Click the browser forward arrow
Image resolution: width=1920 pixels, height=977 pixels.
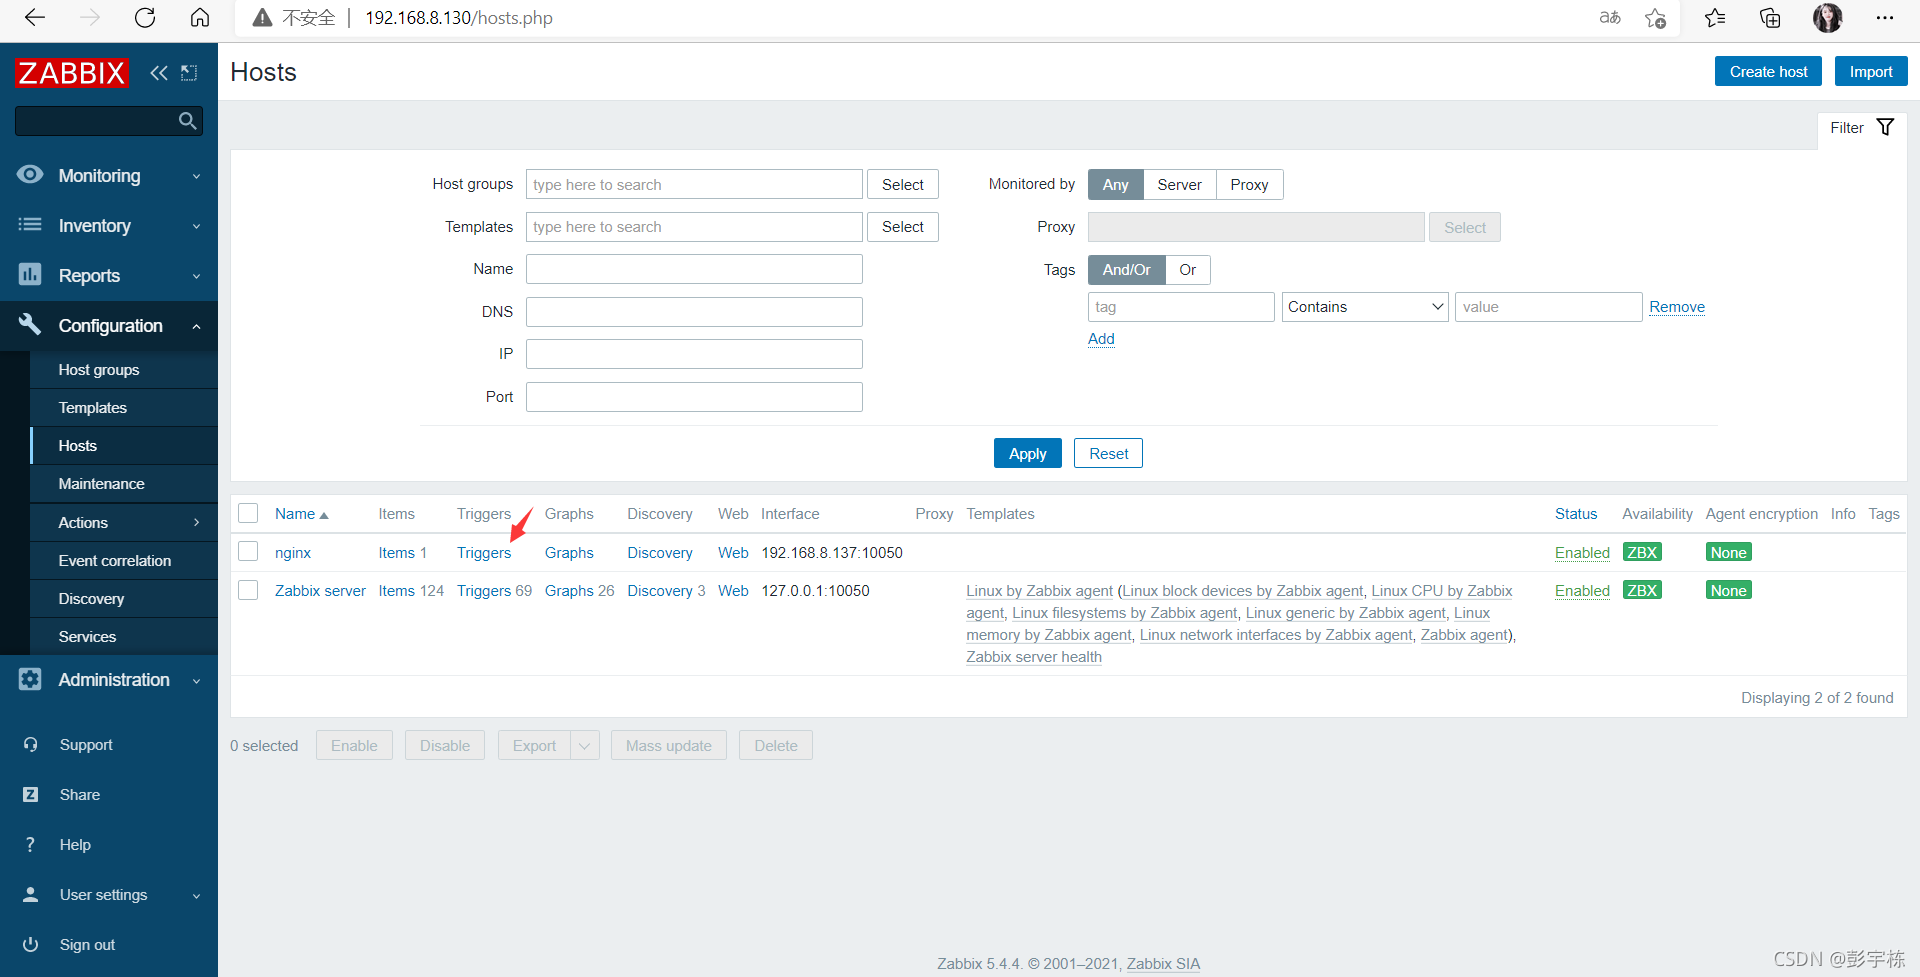[x=90, y=18]
